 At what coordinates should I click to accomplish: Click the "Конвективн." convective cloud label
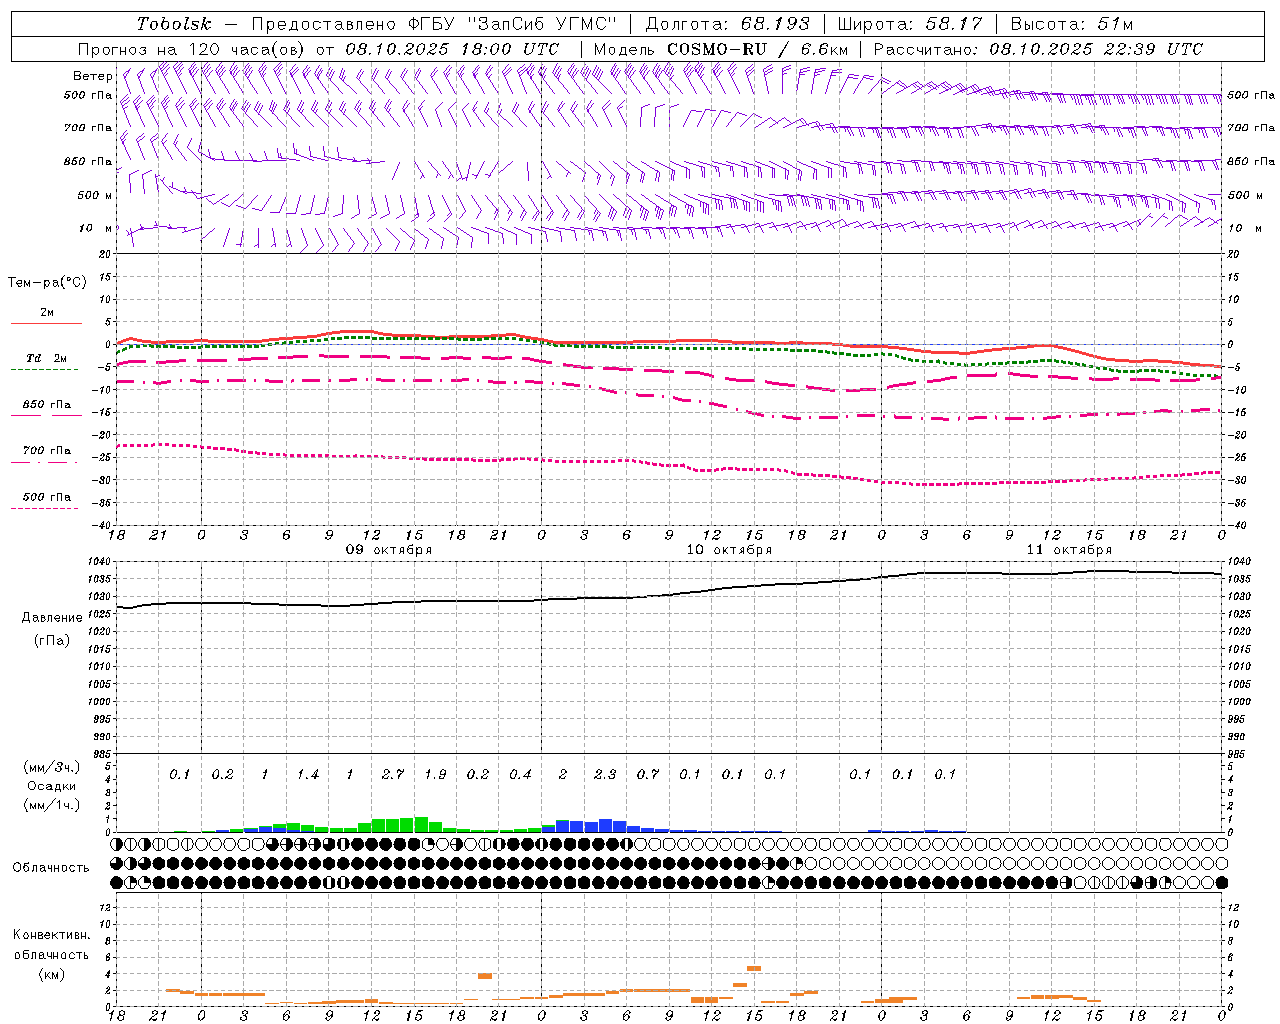51,935
